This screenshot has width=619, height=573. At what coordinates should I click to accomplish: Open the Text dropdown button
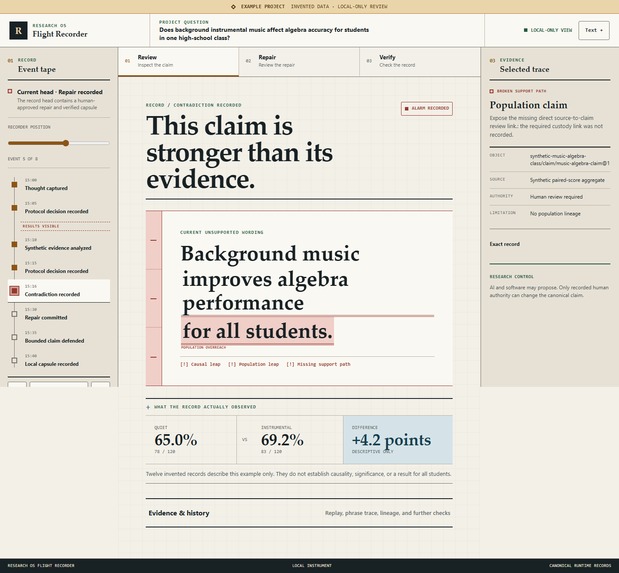pyautogui.click(x=594, y=30)
